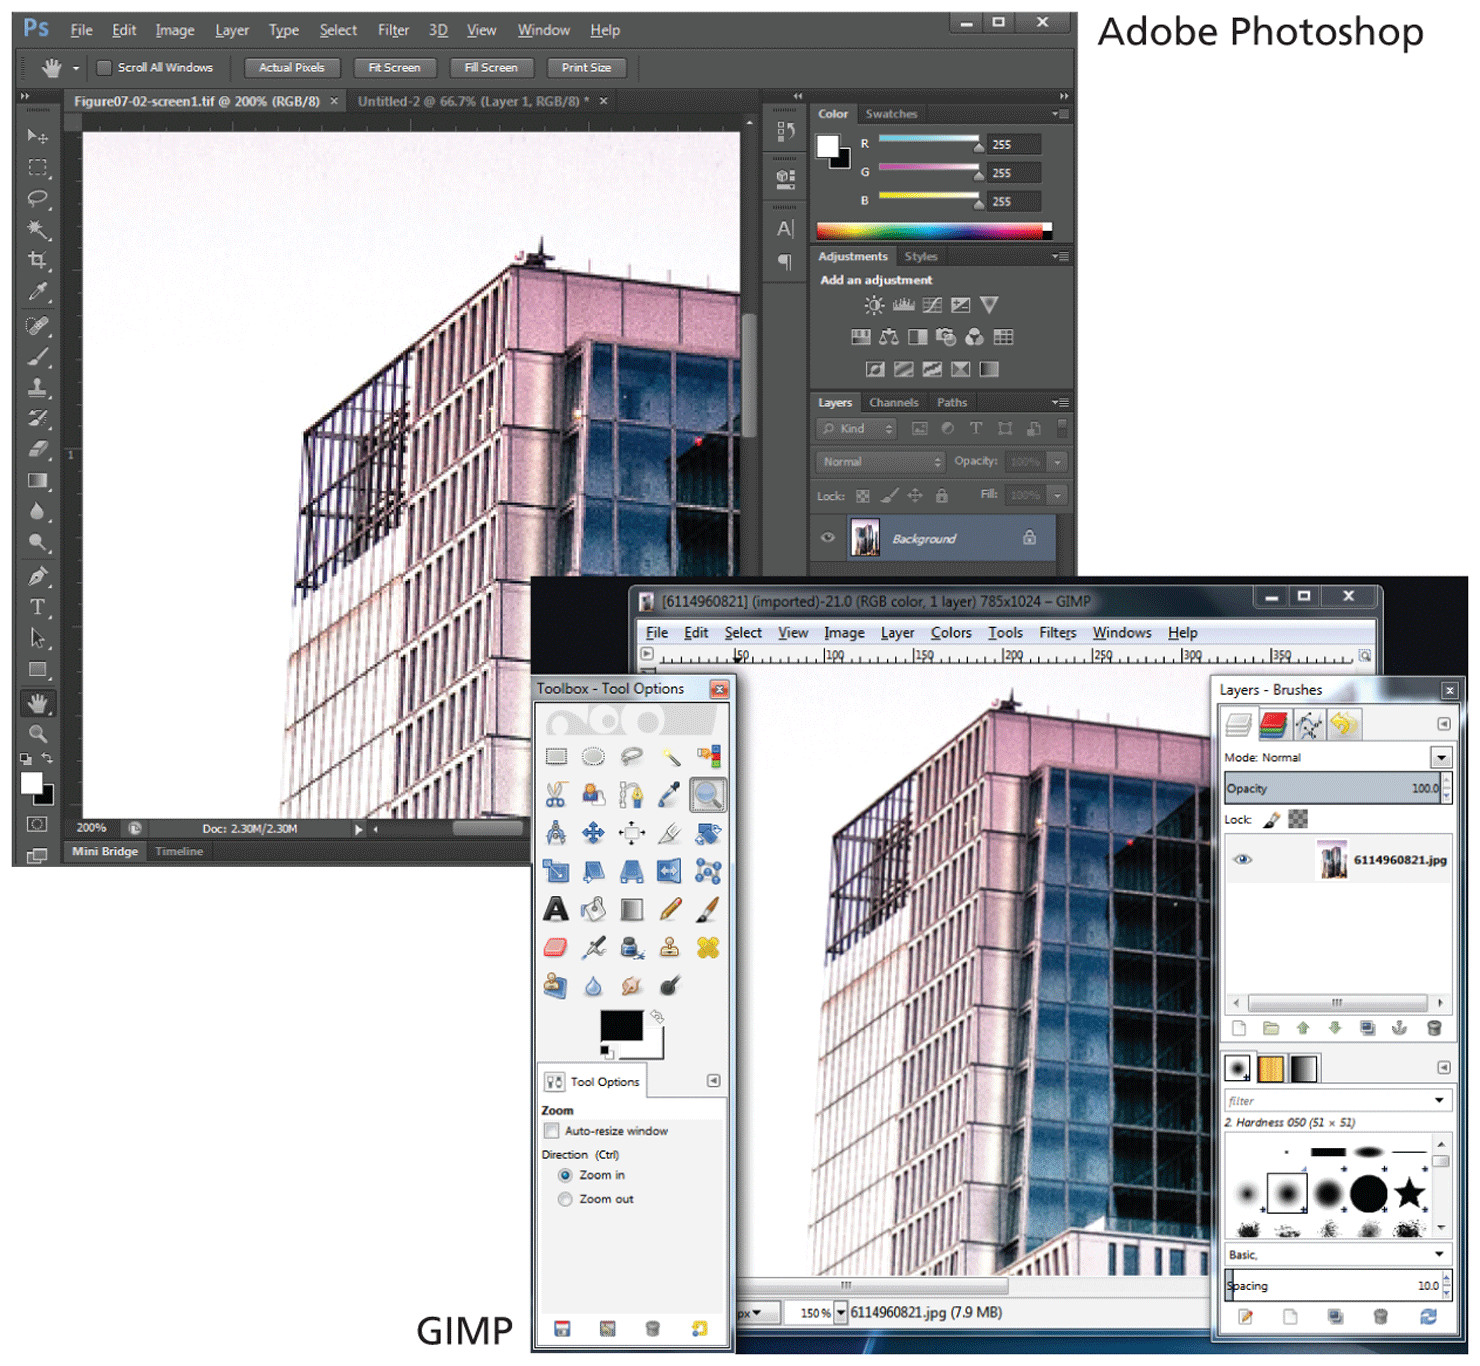Open the GIMP layer Mode dropdown
Screen dimensions: 1480x1366
pyautogui.click(x=1440, y=758)
